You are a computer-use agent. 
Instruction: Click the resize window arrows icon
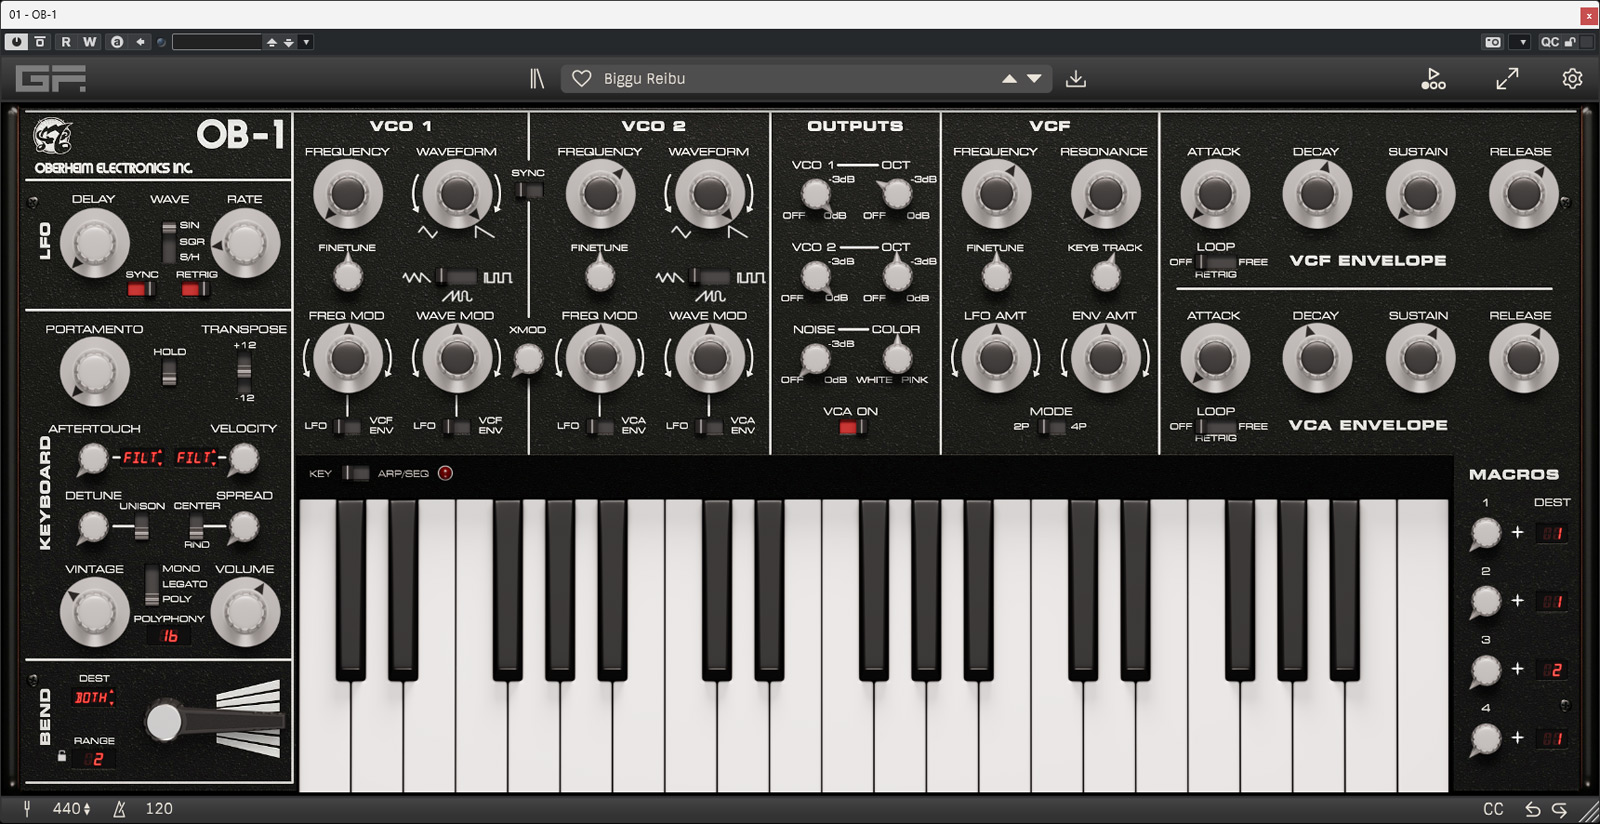1507,79
